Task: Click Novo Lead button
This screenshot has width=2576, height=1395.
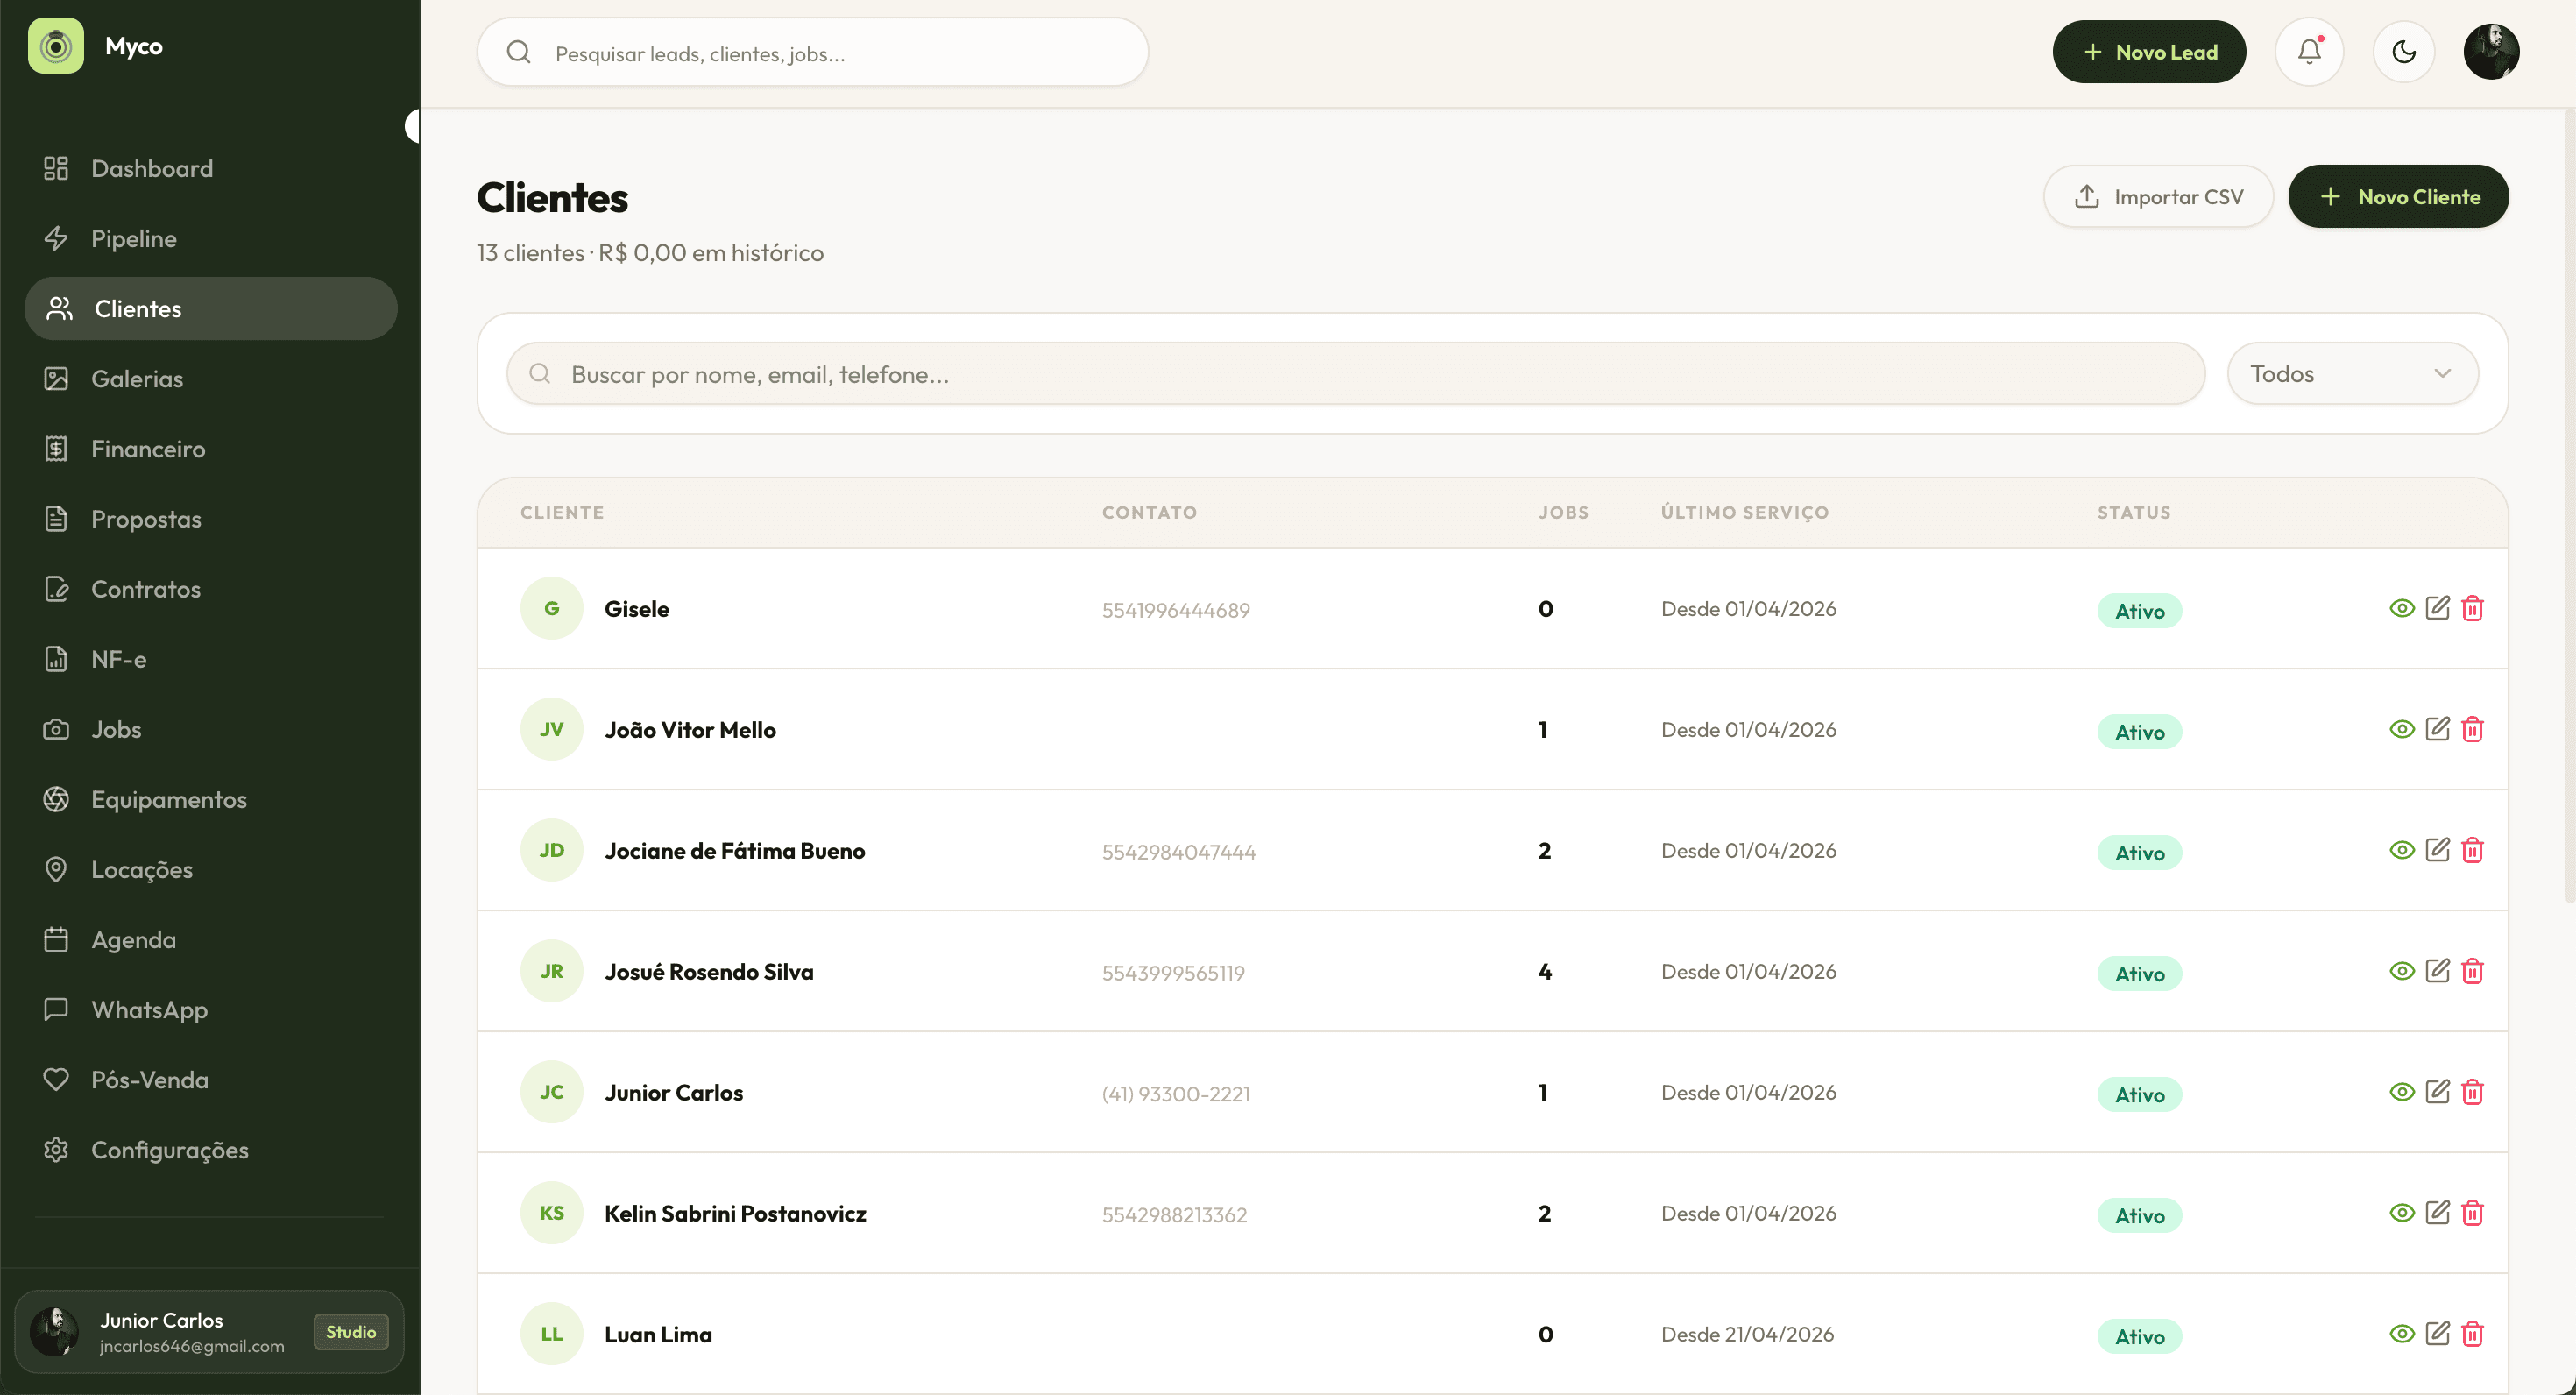Action: click(x=2149, y=51)
